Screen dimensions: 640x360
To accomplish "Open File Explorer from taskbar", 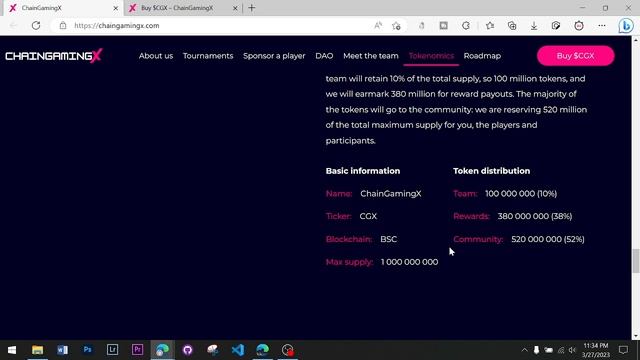I will coord(38,350).
